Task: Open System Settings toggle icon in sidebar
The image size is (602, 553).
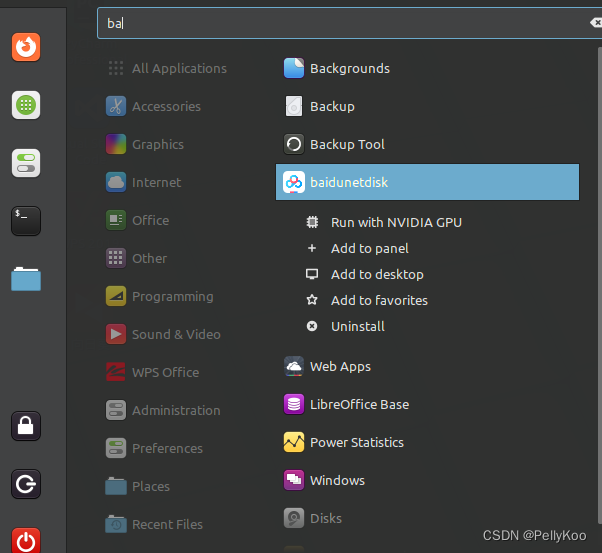Action: point(26,163)
